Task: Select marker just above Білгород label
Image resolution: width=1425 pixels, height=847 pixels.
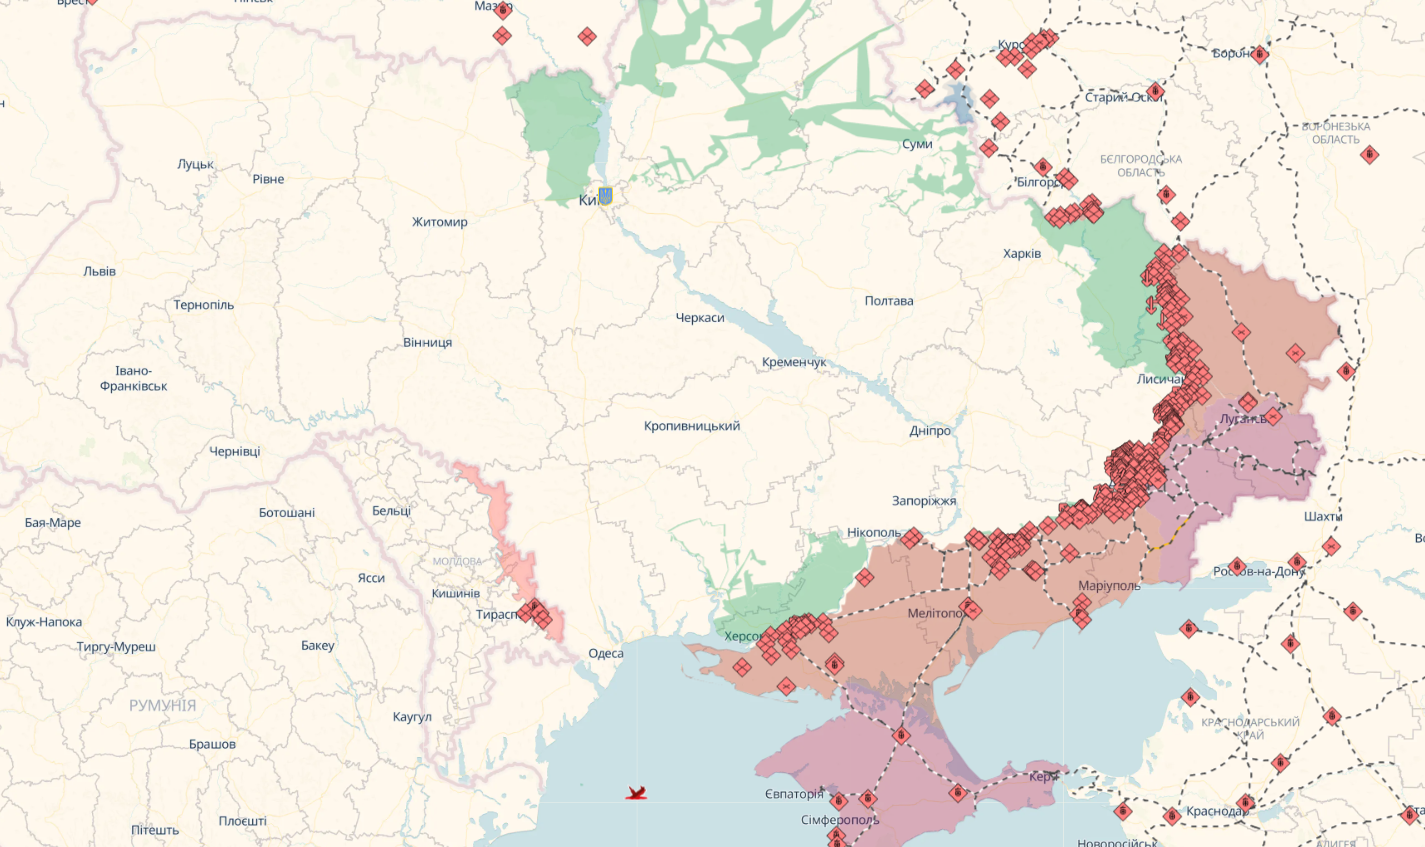Action: (x=1043, y=167)
